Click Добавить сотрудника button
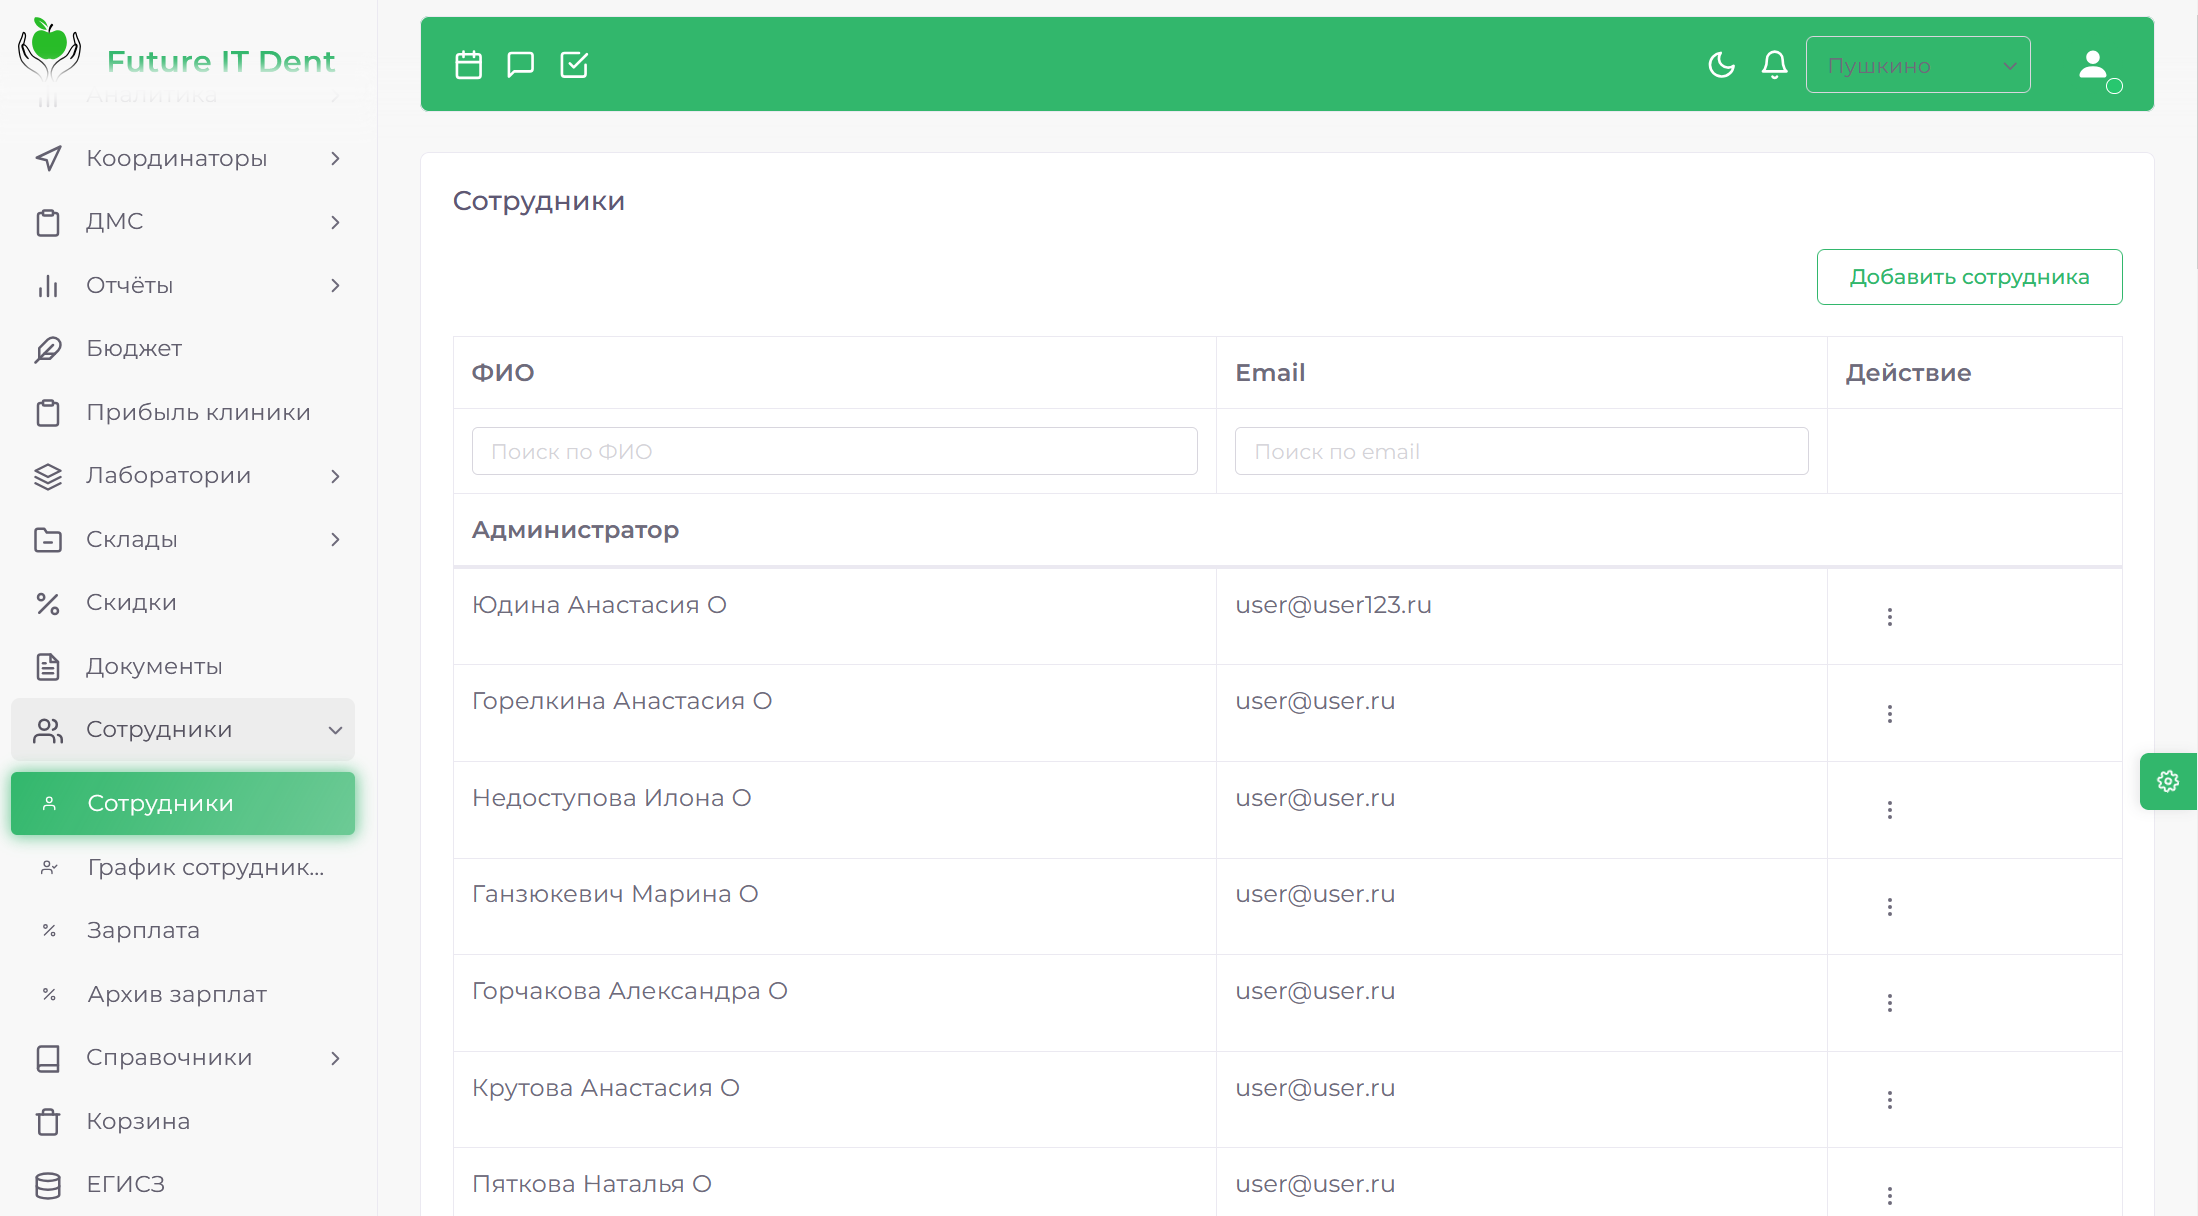The height and width of the screenshot is (1216, 2198). 1969,277
